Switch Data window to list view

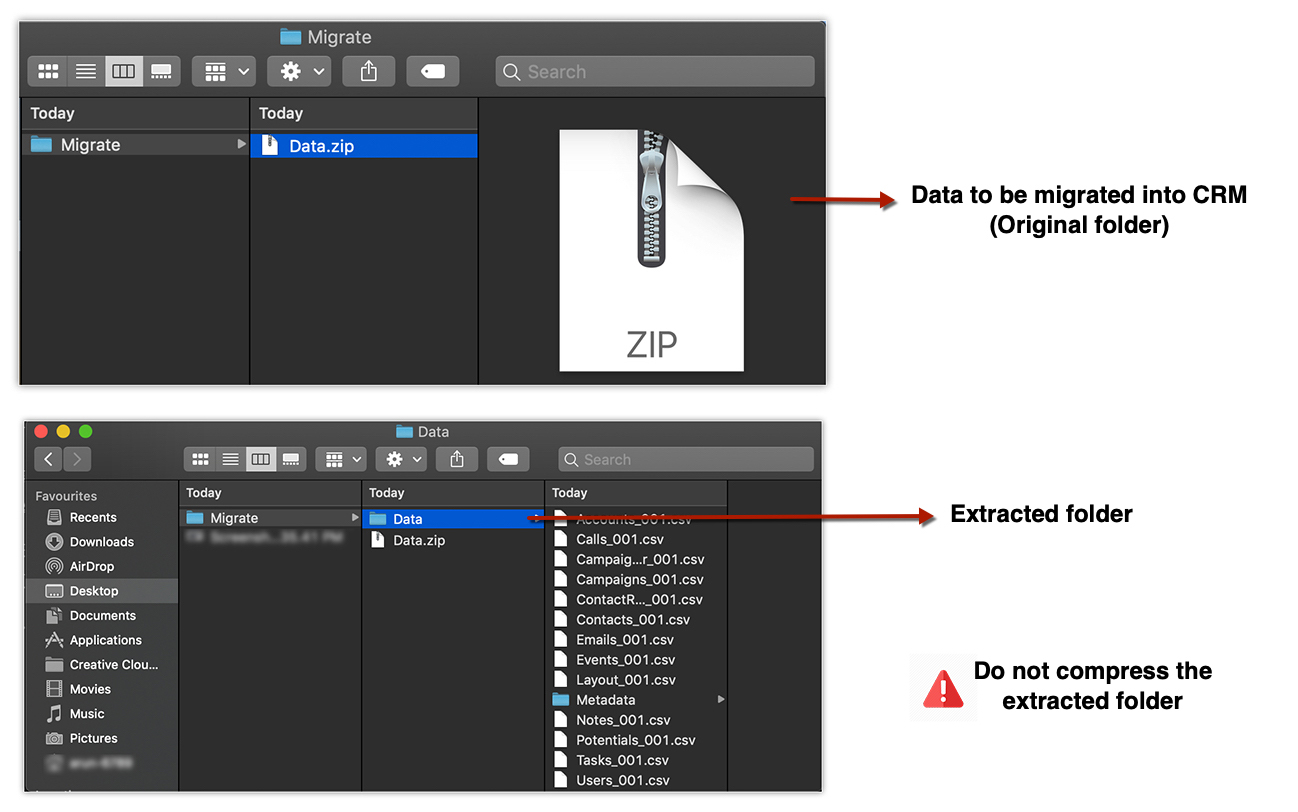click(x=230, y=459)
